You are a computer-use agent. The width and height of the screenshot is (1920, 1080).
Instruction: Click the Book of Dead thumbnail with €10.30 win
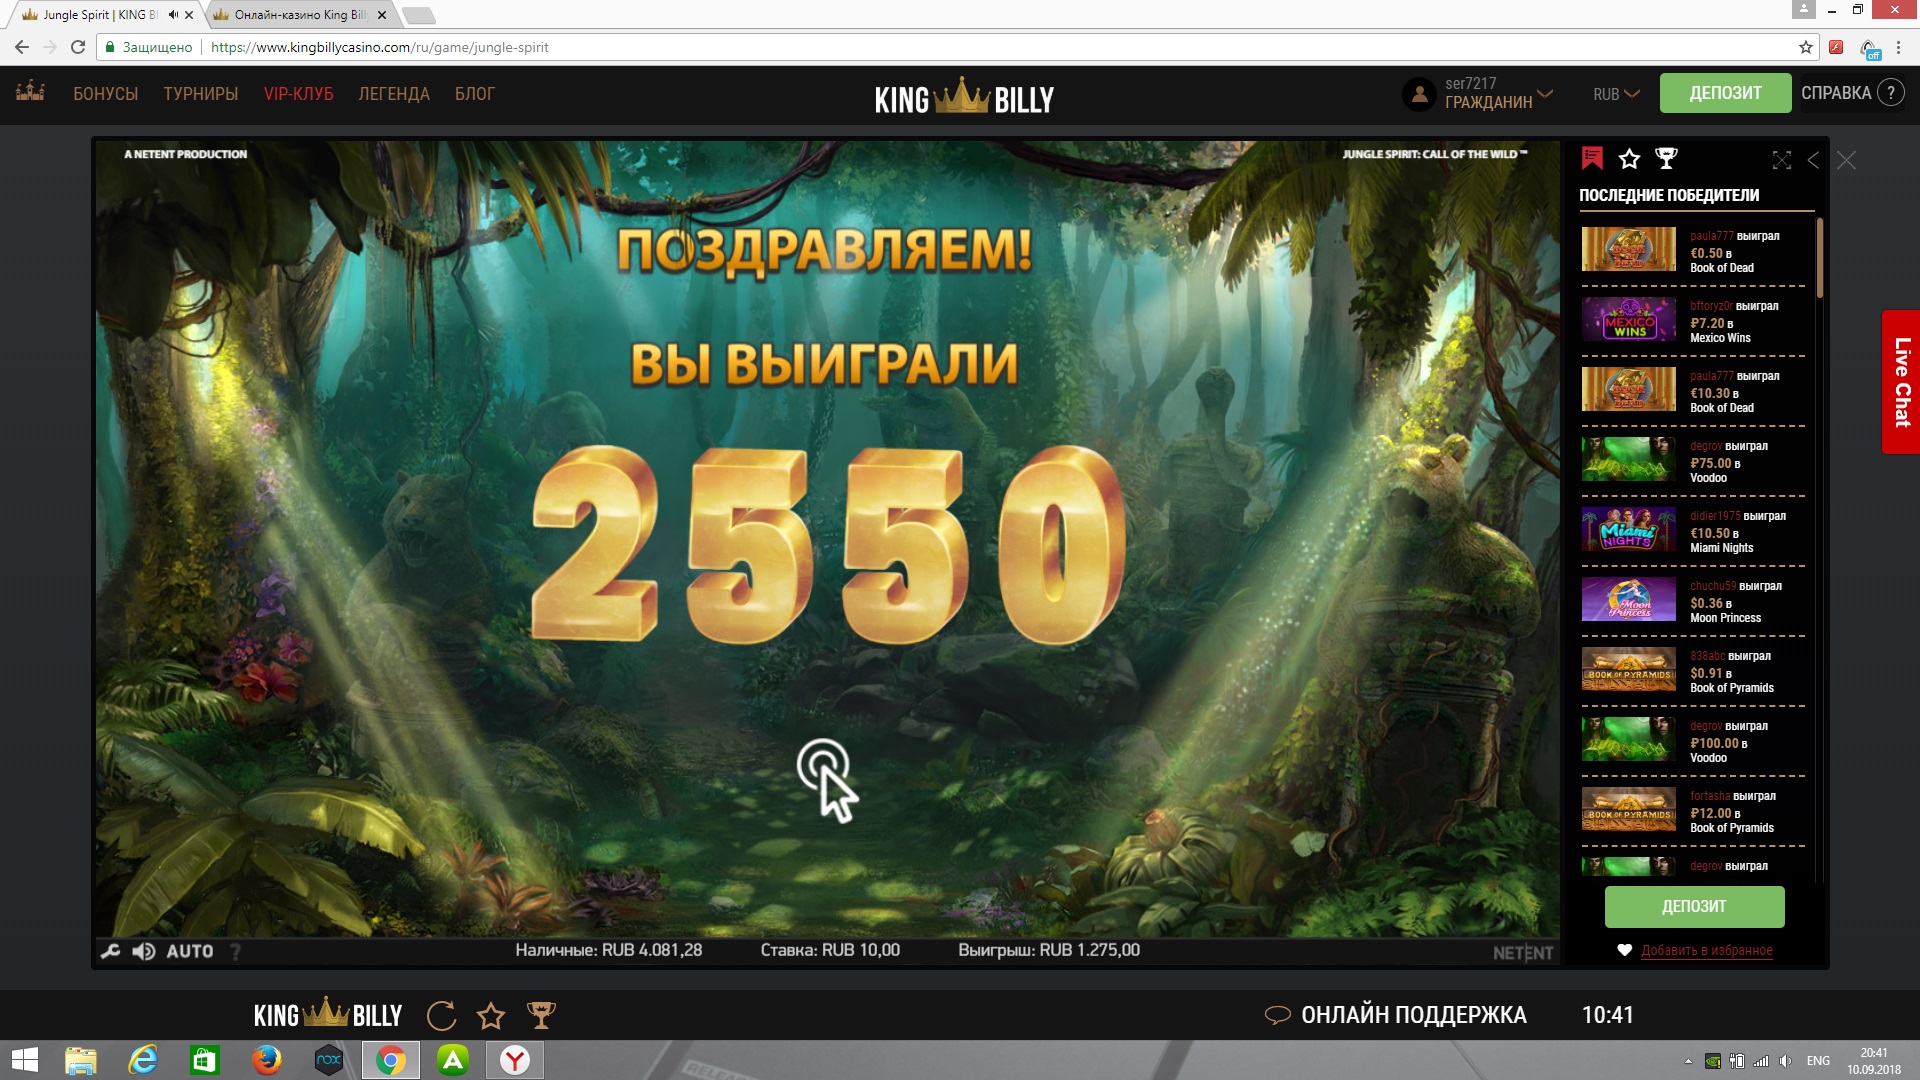pos(1628,389)
